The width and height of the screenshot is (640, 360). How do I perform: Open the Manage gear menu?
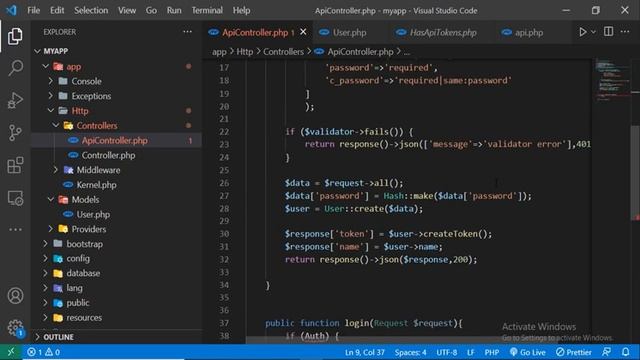coord(15,327)
